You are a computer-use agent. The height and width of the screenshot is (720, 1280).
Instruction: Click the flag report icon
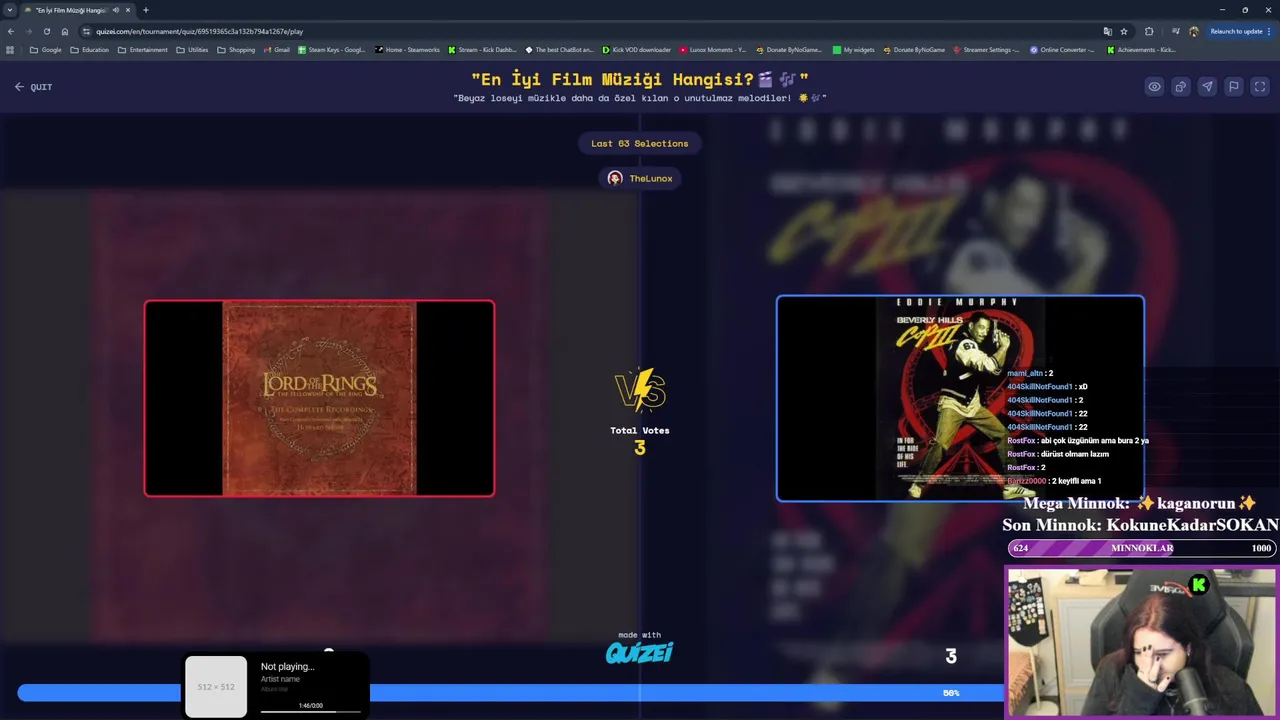(x=1234, y=87)
